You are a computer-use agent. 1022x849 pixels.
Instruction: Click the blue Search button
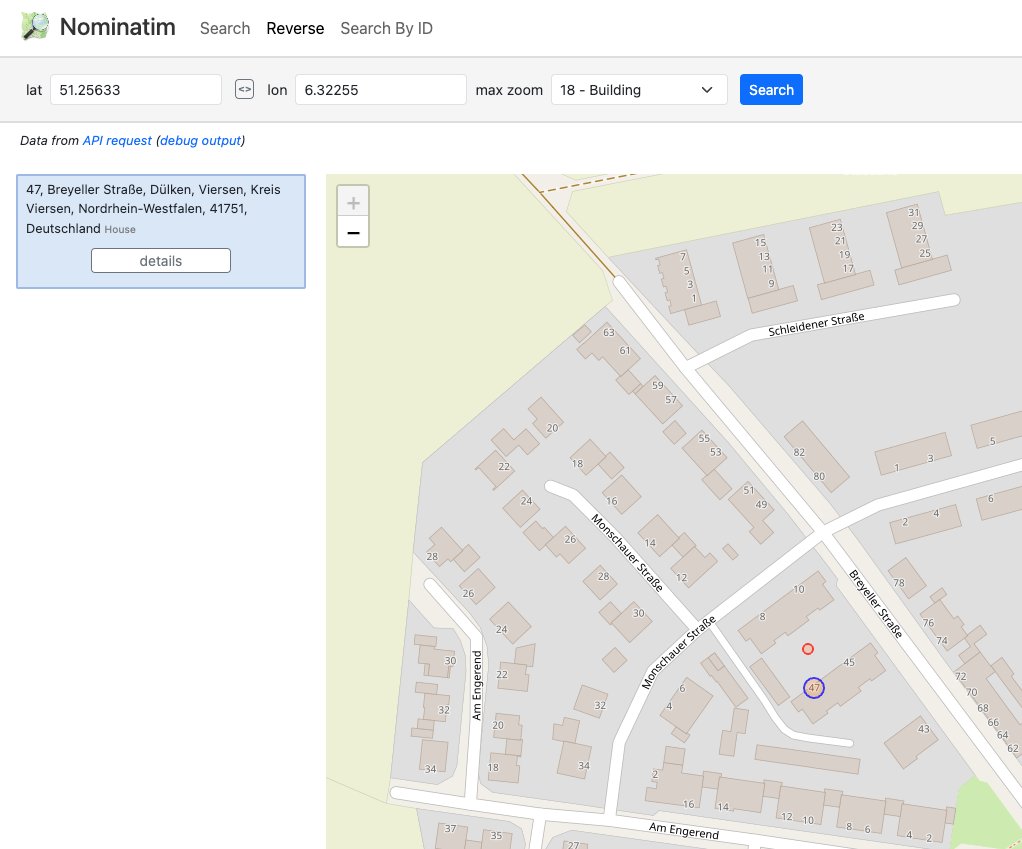(x=770, y=89)
